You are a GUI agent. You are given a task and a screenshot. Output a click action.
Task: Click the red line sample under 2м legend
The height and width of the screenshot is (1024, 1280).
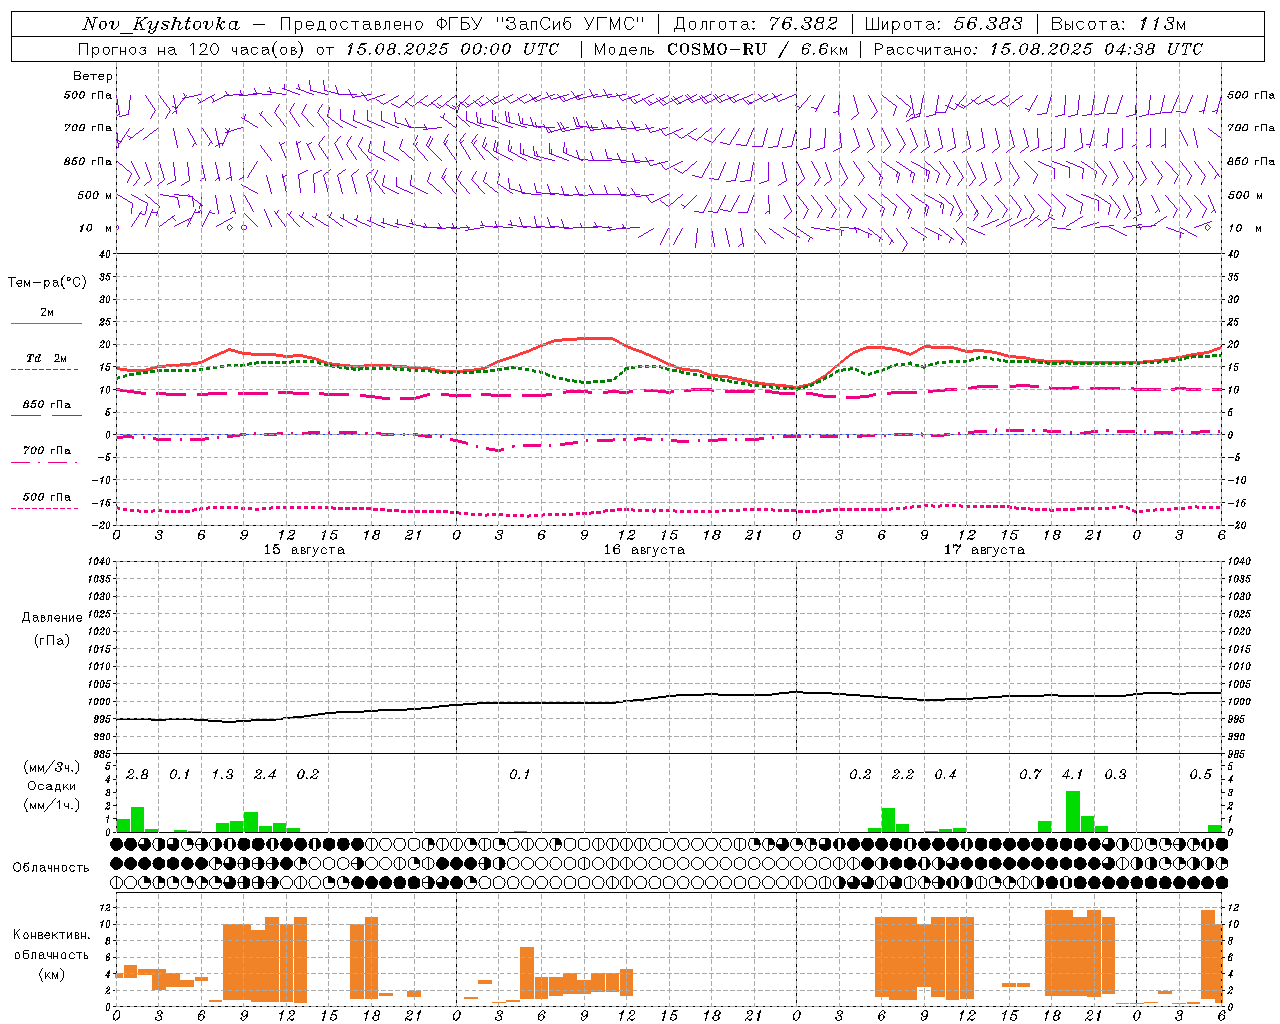(x=46, y=323)
